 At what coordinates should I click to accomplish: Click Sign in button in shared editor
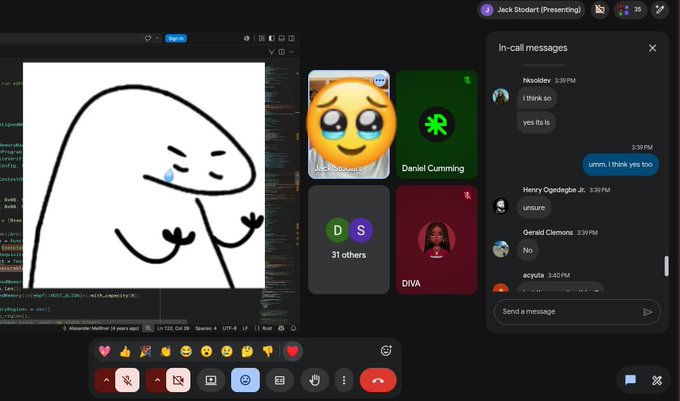pos(176,39)
